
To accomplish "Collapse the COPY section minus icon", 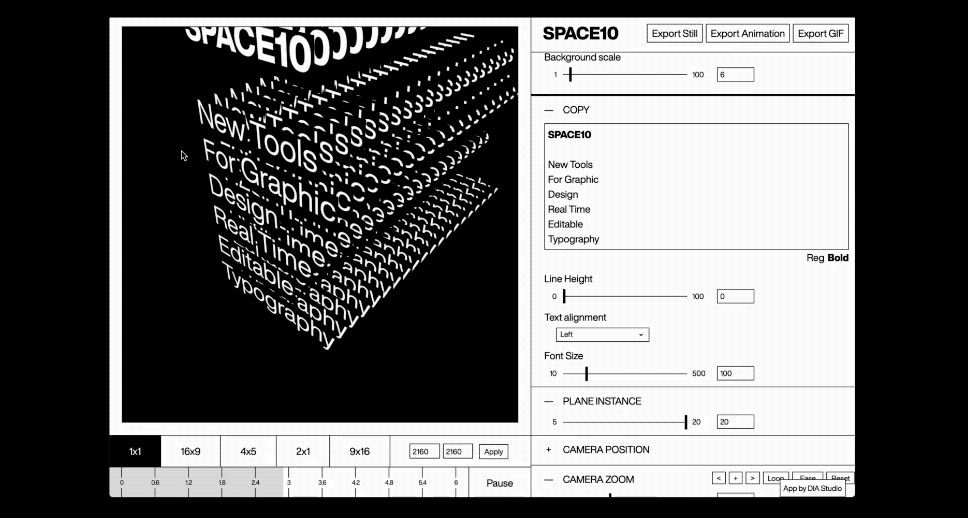I will click(x=549, y=110).
